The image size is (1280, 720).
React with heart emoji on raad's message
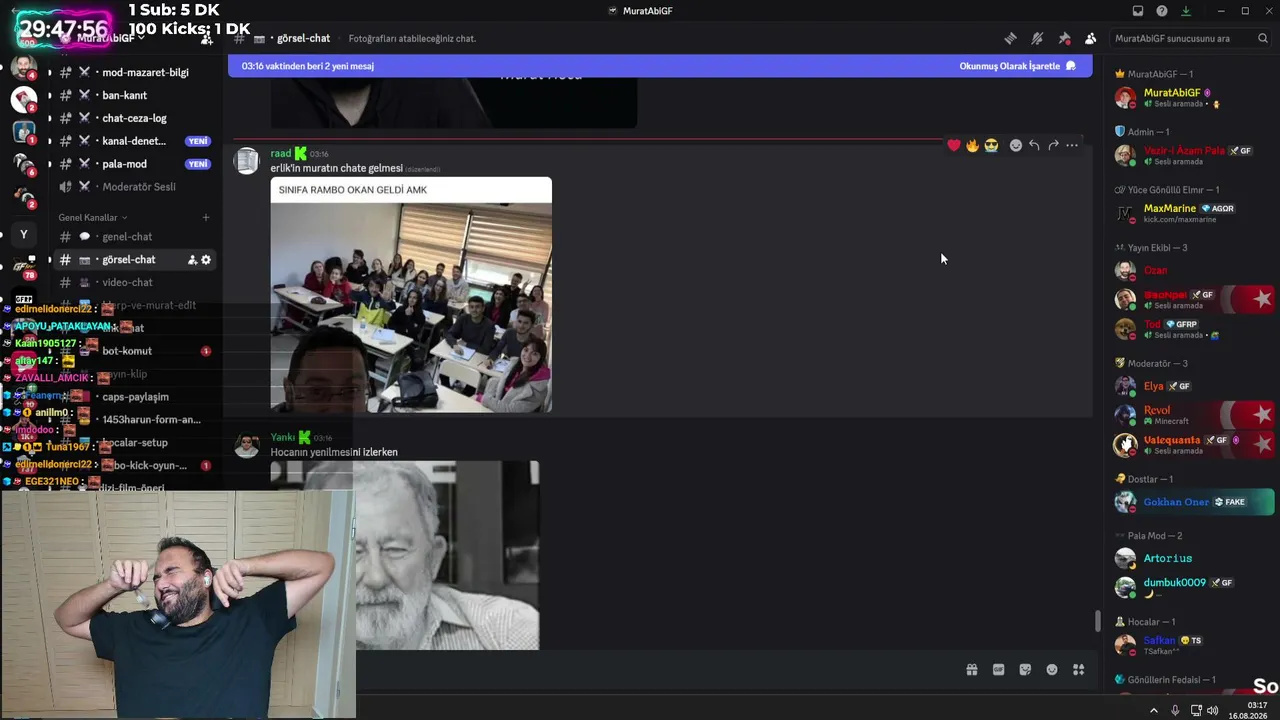[x=954, y=145]
